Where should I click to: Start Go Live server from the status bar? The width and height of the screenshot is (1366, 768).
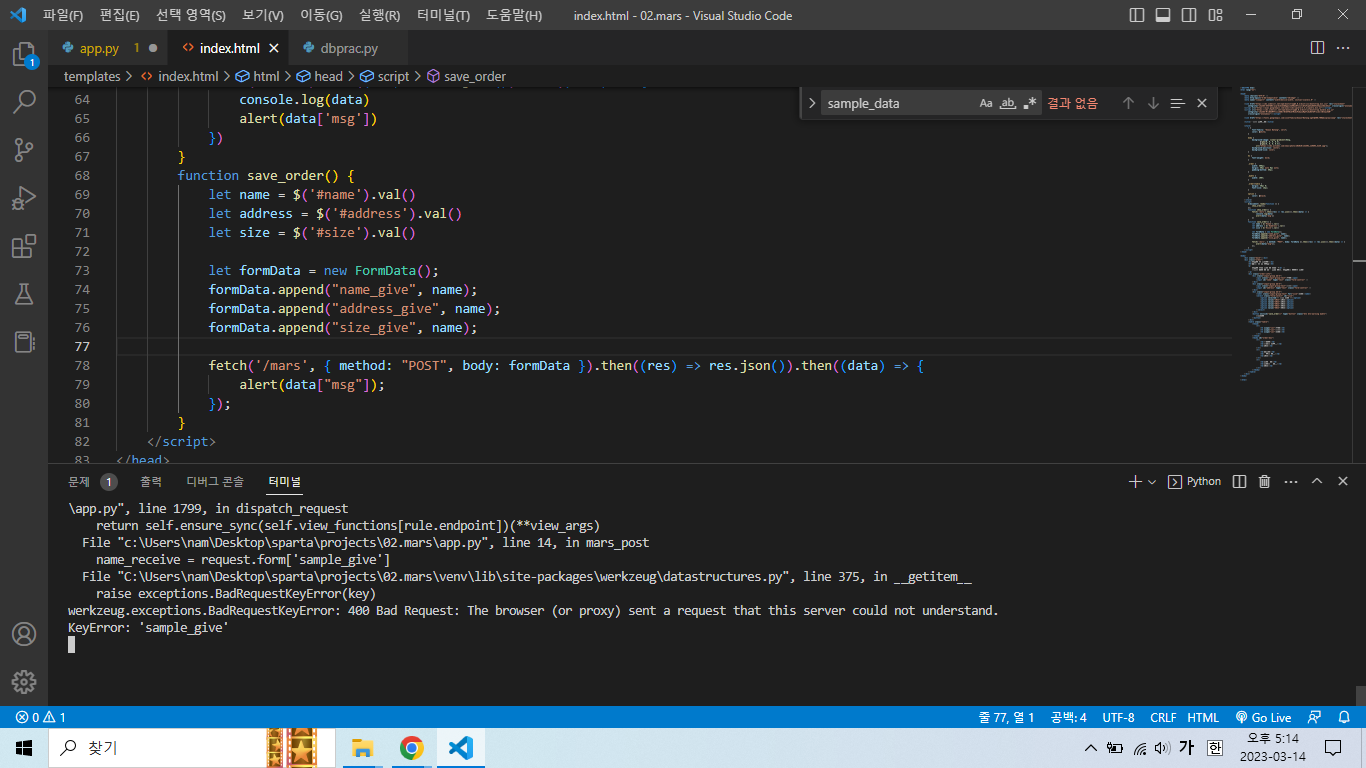(x=1263, y=717)
